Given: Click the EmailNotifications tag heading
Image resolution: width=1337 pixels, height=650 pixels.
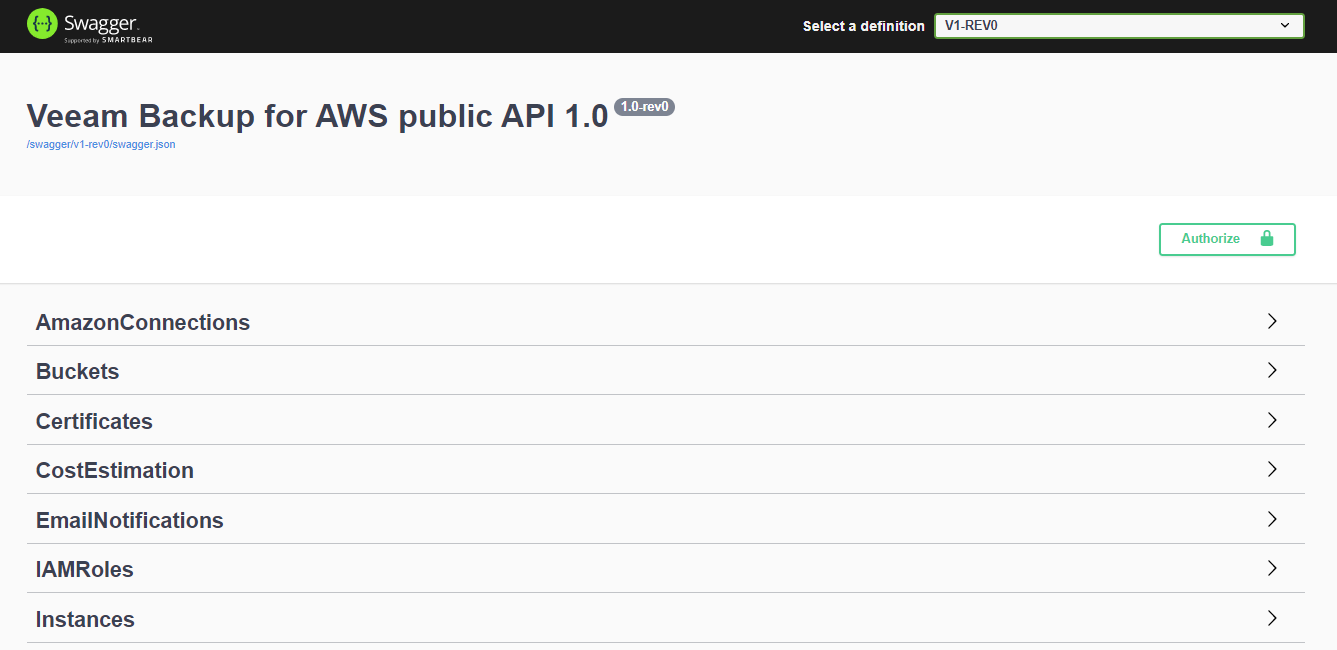Looking at the screenshot, I should (x=130, y=520).
